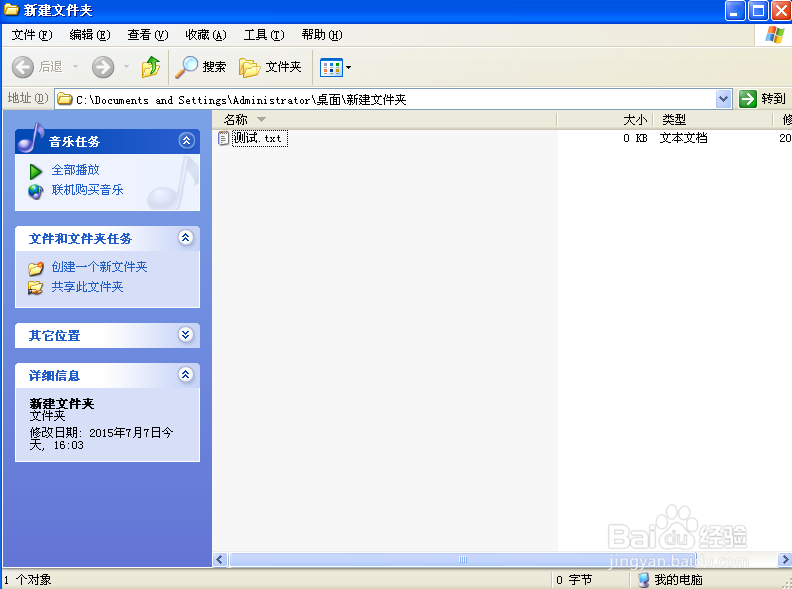Expand the address bar dropdown
This screenshot has width=792, height=589.
pos(723,99)
